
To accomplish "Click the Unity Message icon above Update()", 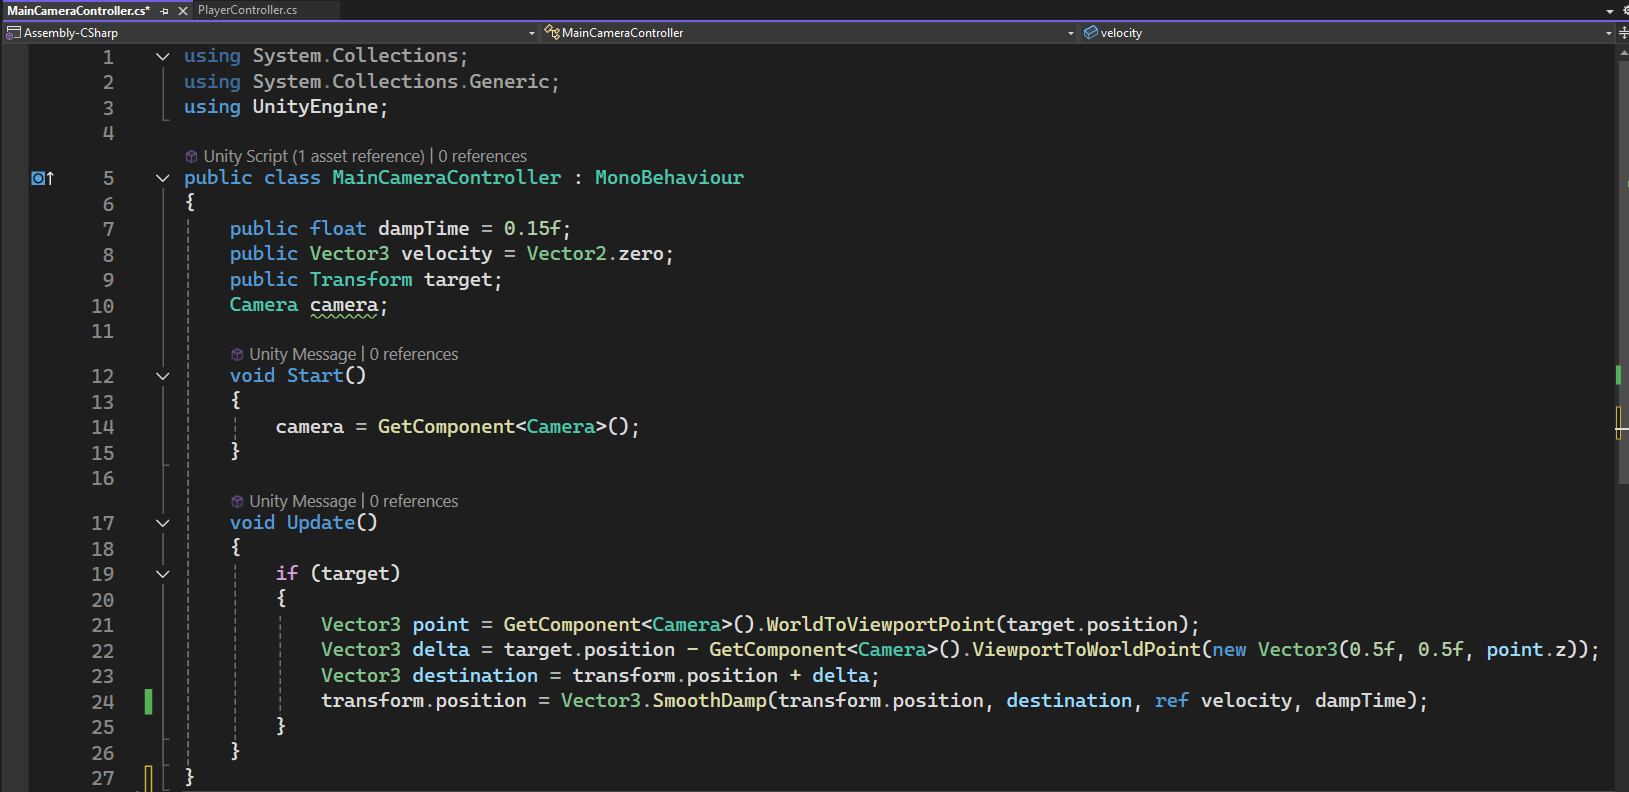I will 237,502.
